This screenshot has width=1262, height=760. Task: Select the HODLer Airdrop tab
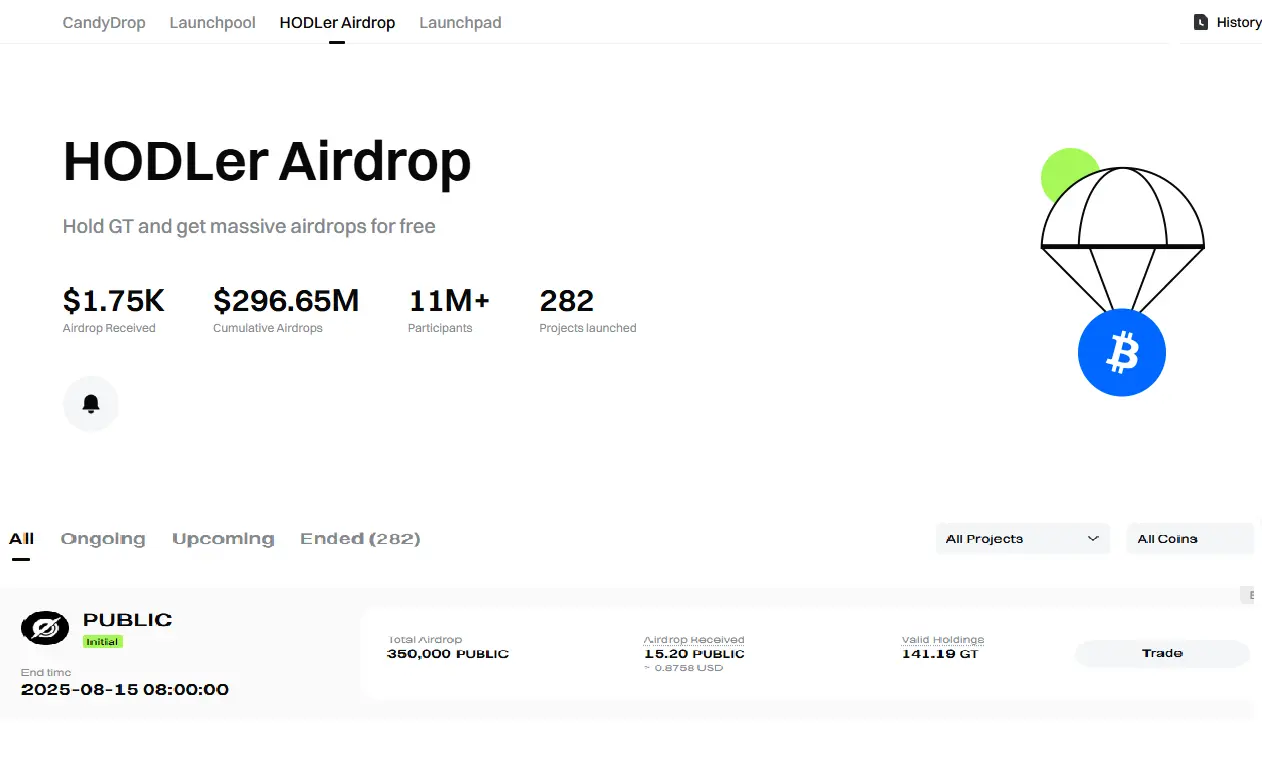[x=337, y=22]
